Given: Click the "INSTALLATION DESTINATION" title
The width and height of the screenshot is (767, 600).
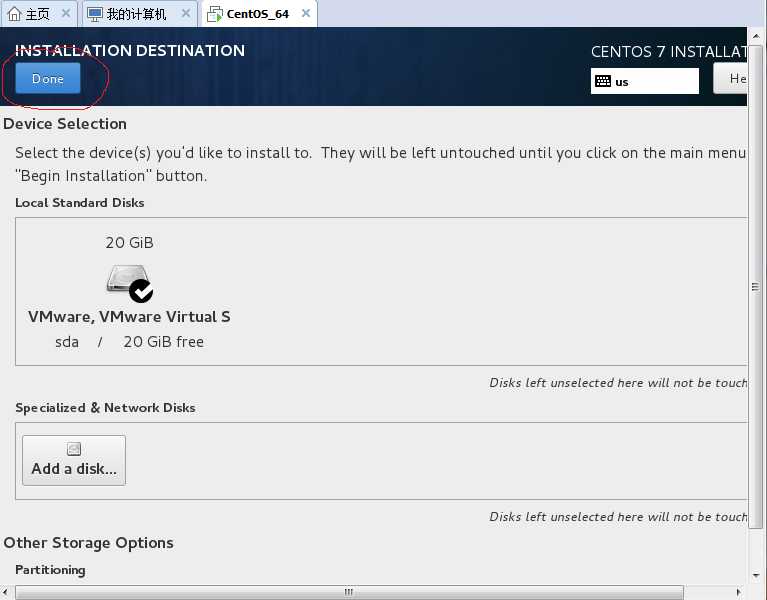Looking at the screenshot, I should tap(130, 50).
